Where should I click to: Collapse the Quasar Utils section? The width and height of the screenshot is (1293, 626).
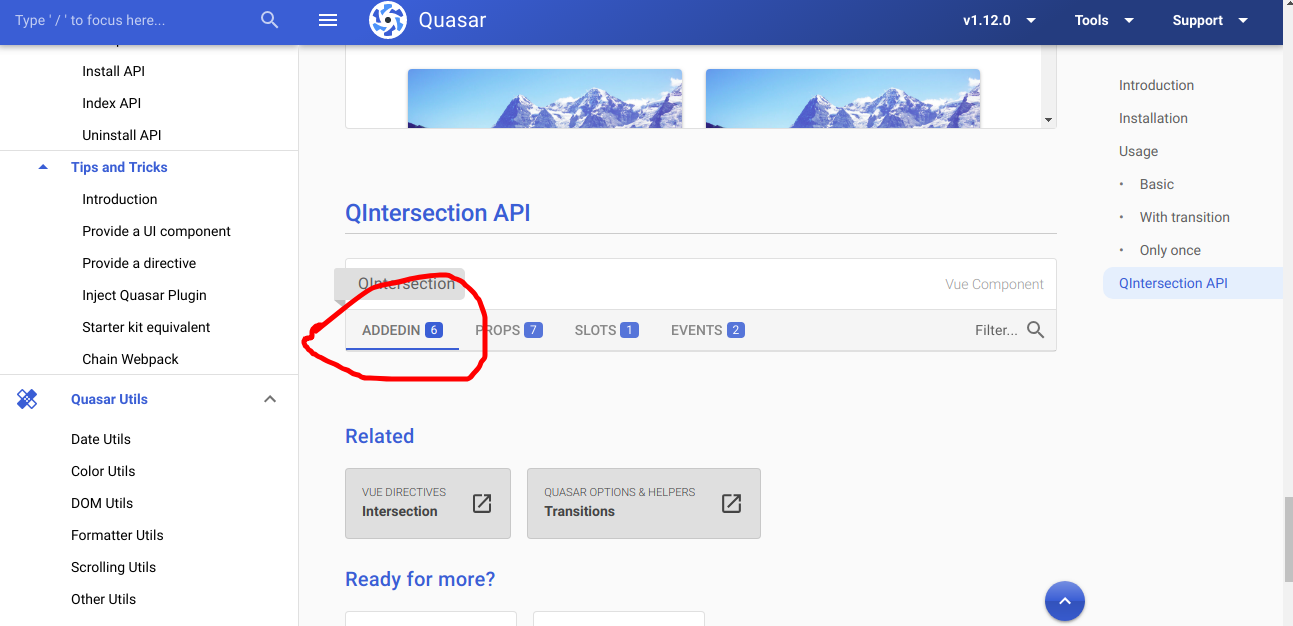(270, 398)
